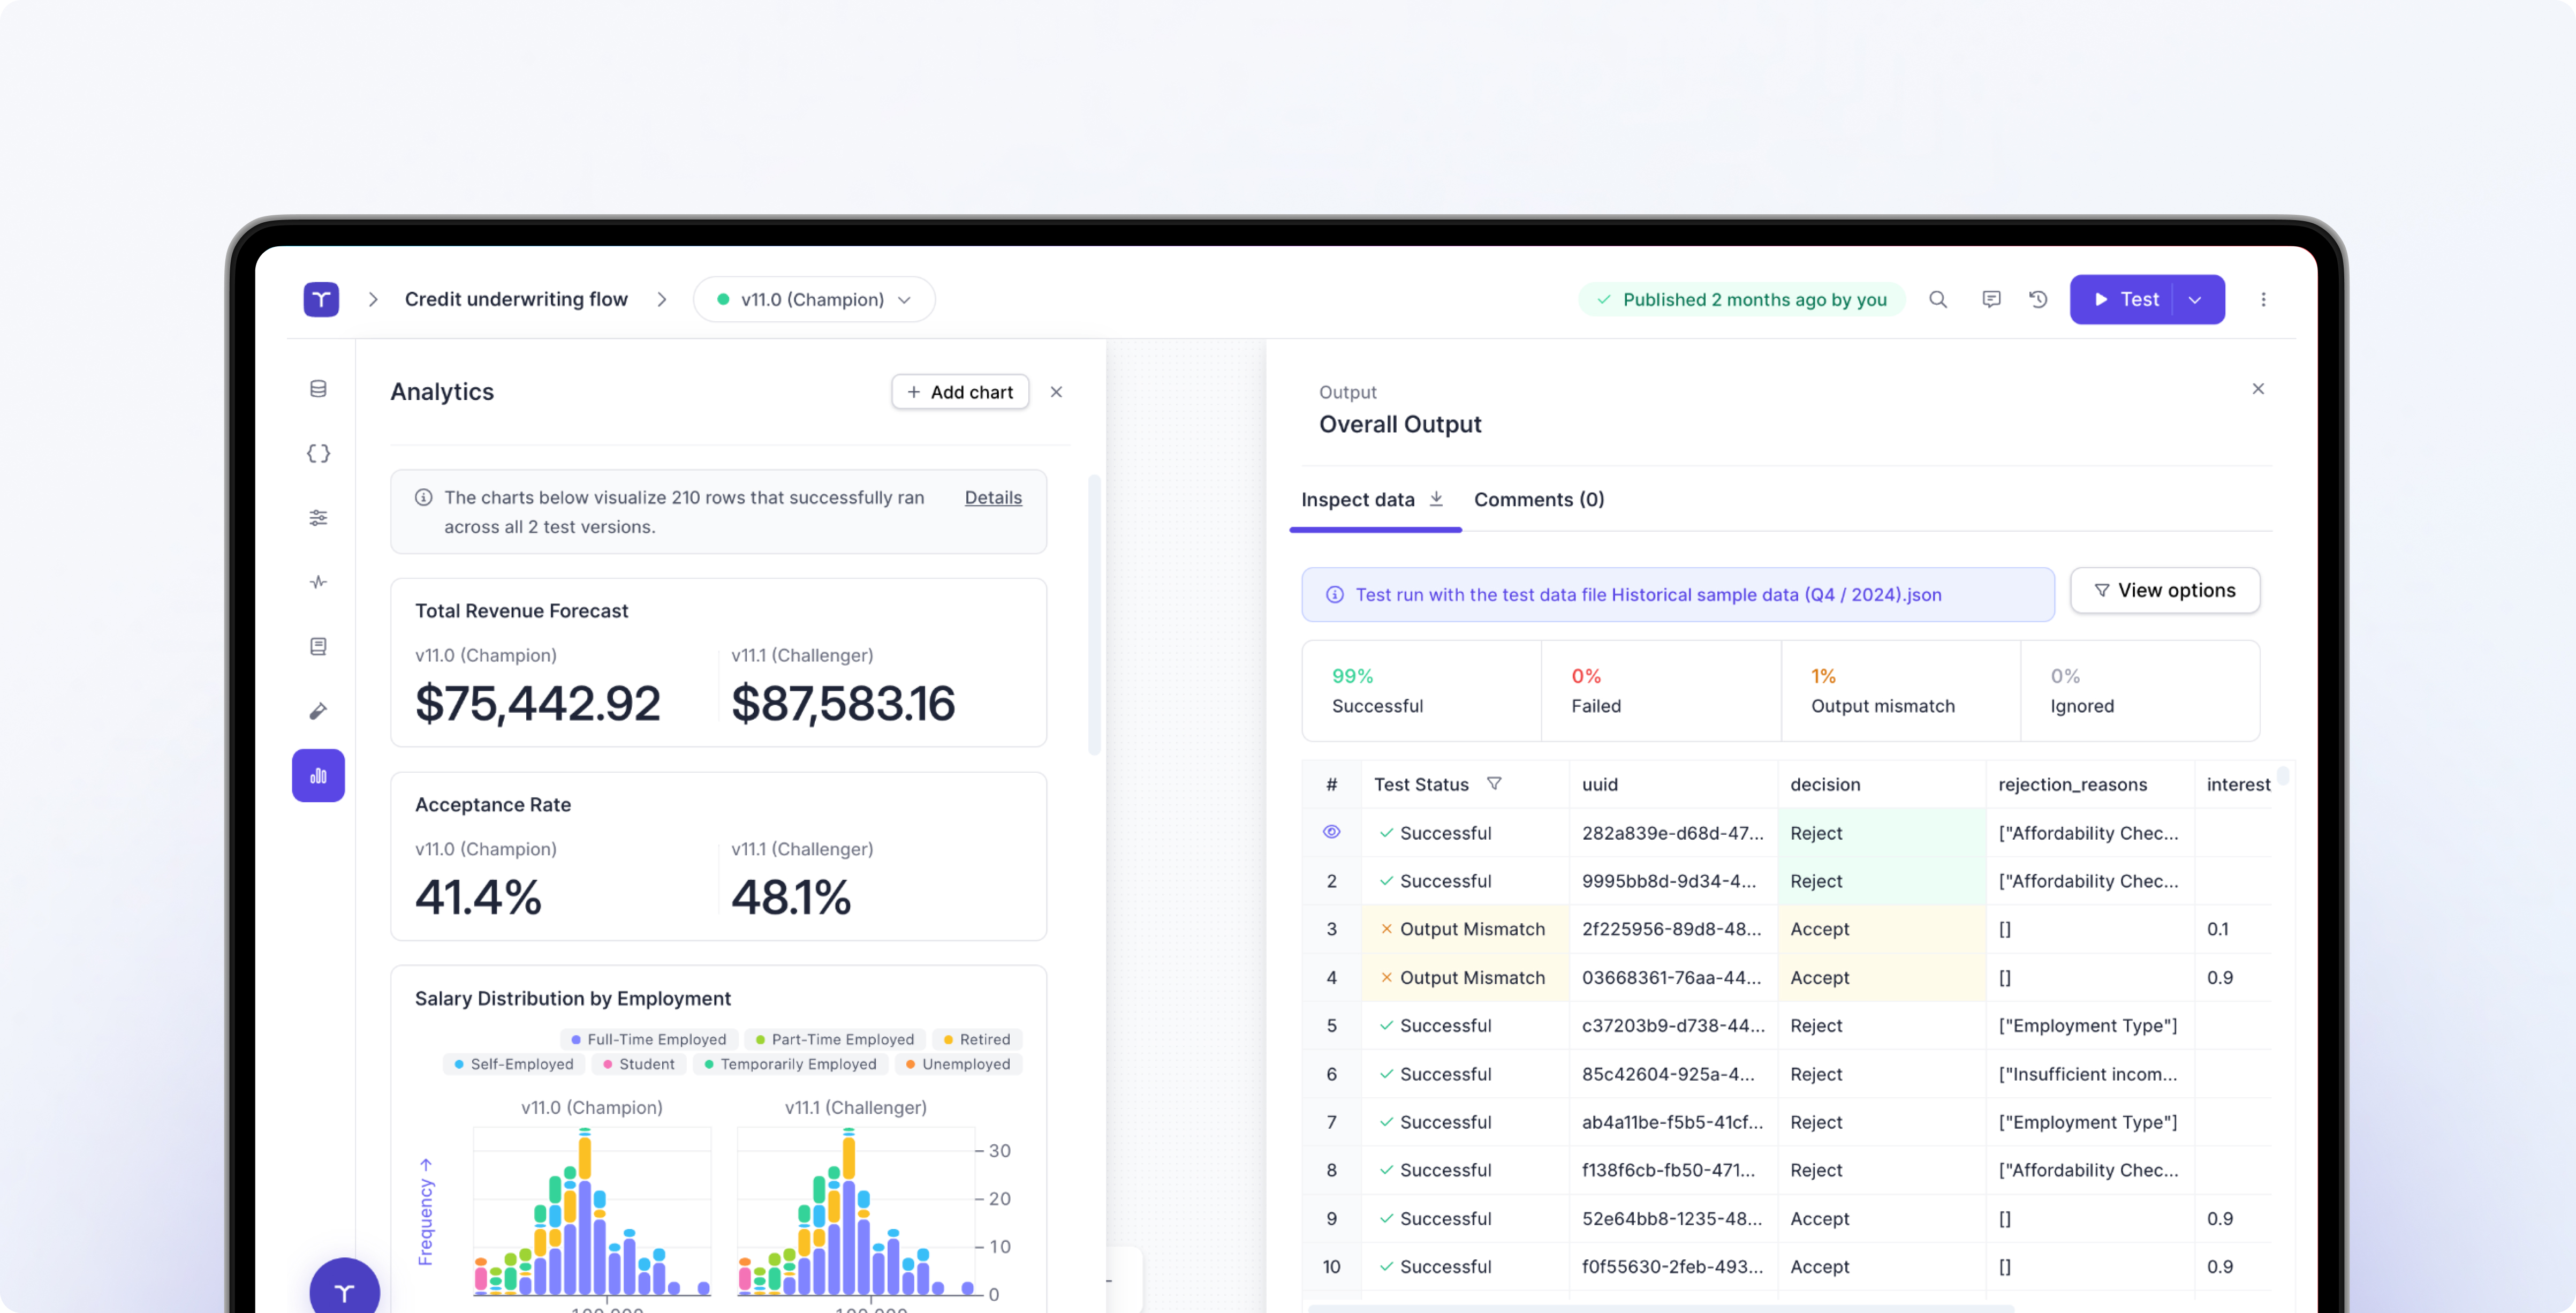The height and width of the screenshot is (1313, 2576).
Task: Open version history clock icon
Action: [x=2038, y=299]
